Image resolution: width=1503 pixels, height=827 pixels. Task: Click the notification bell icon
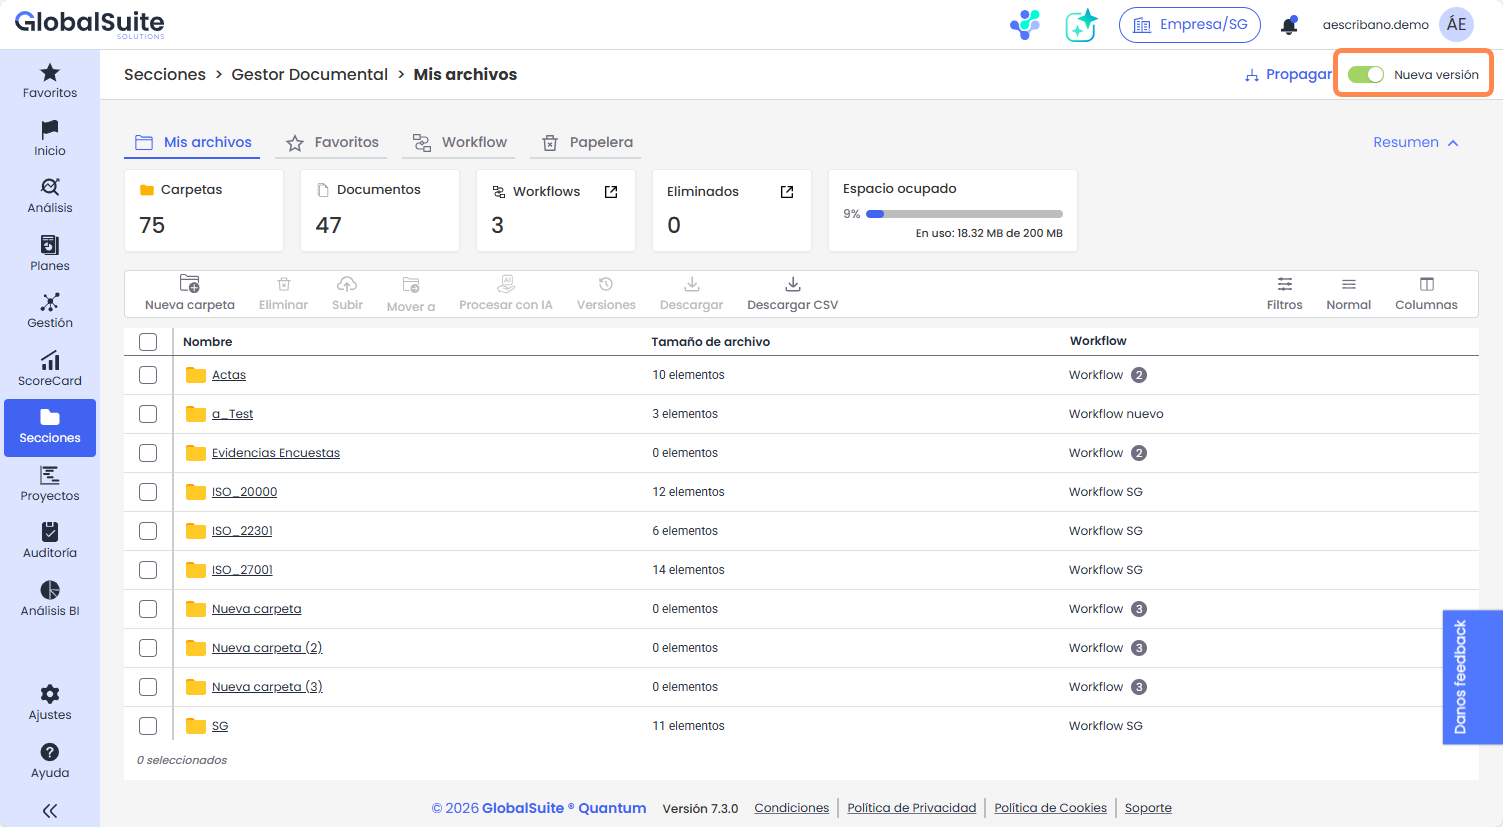pyautogui.click(x=1289, y=25)
